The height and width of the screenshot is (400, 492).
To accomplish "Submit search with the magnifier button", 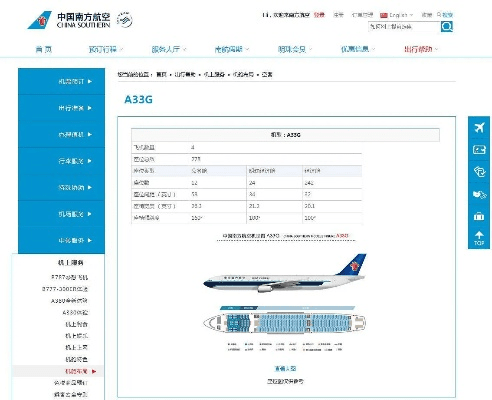I will (447, 26).
